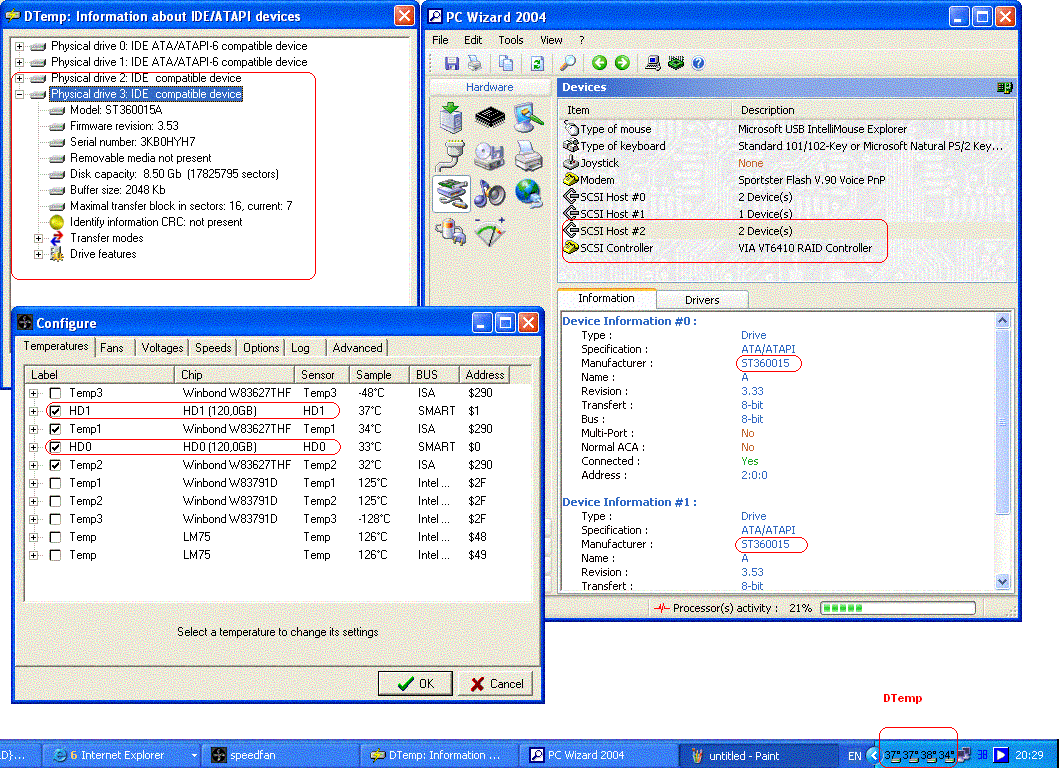1059x768 pixels.
Task: Click the green back arrow icon
Action: [x=599, y=63]
